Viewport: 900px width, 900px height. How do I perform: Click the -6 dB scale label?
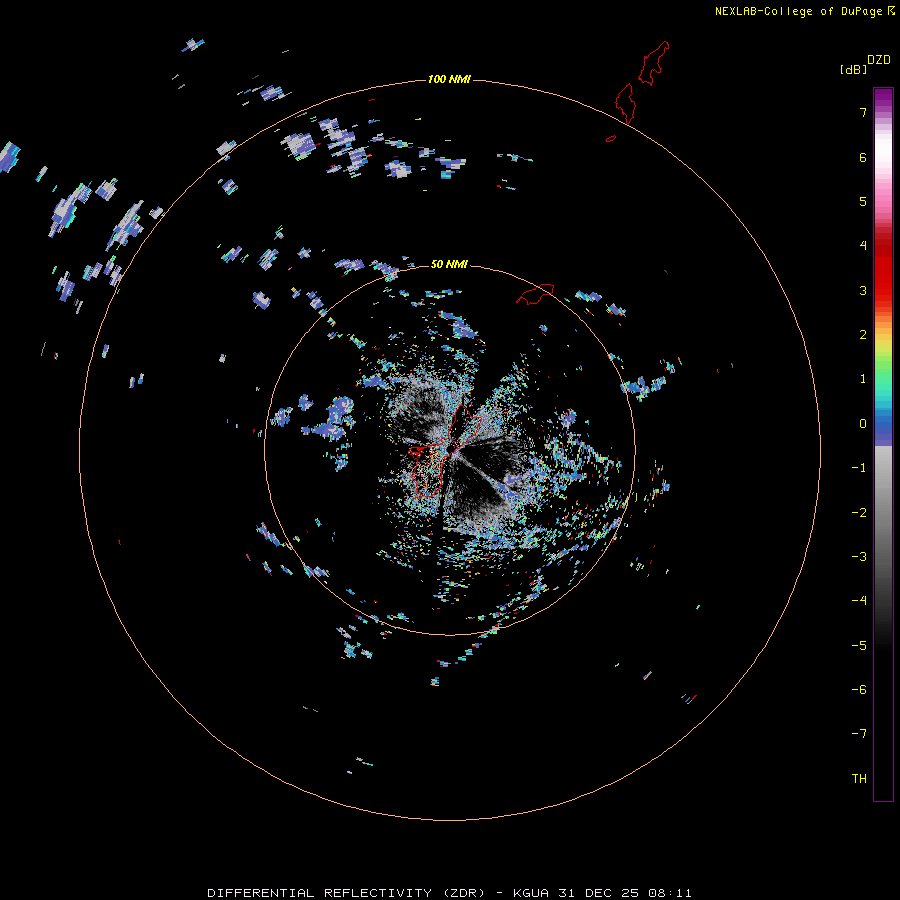[859, 690]
